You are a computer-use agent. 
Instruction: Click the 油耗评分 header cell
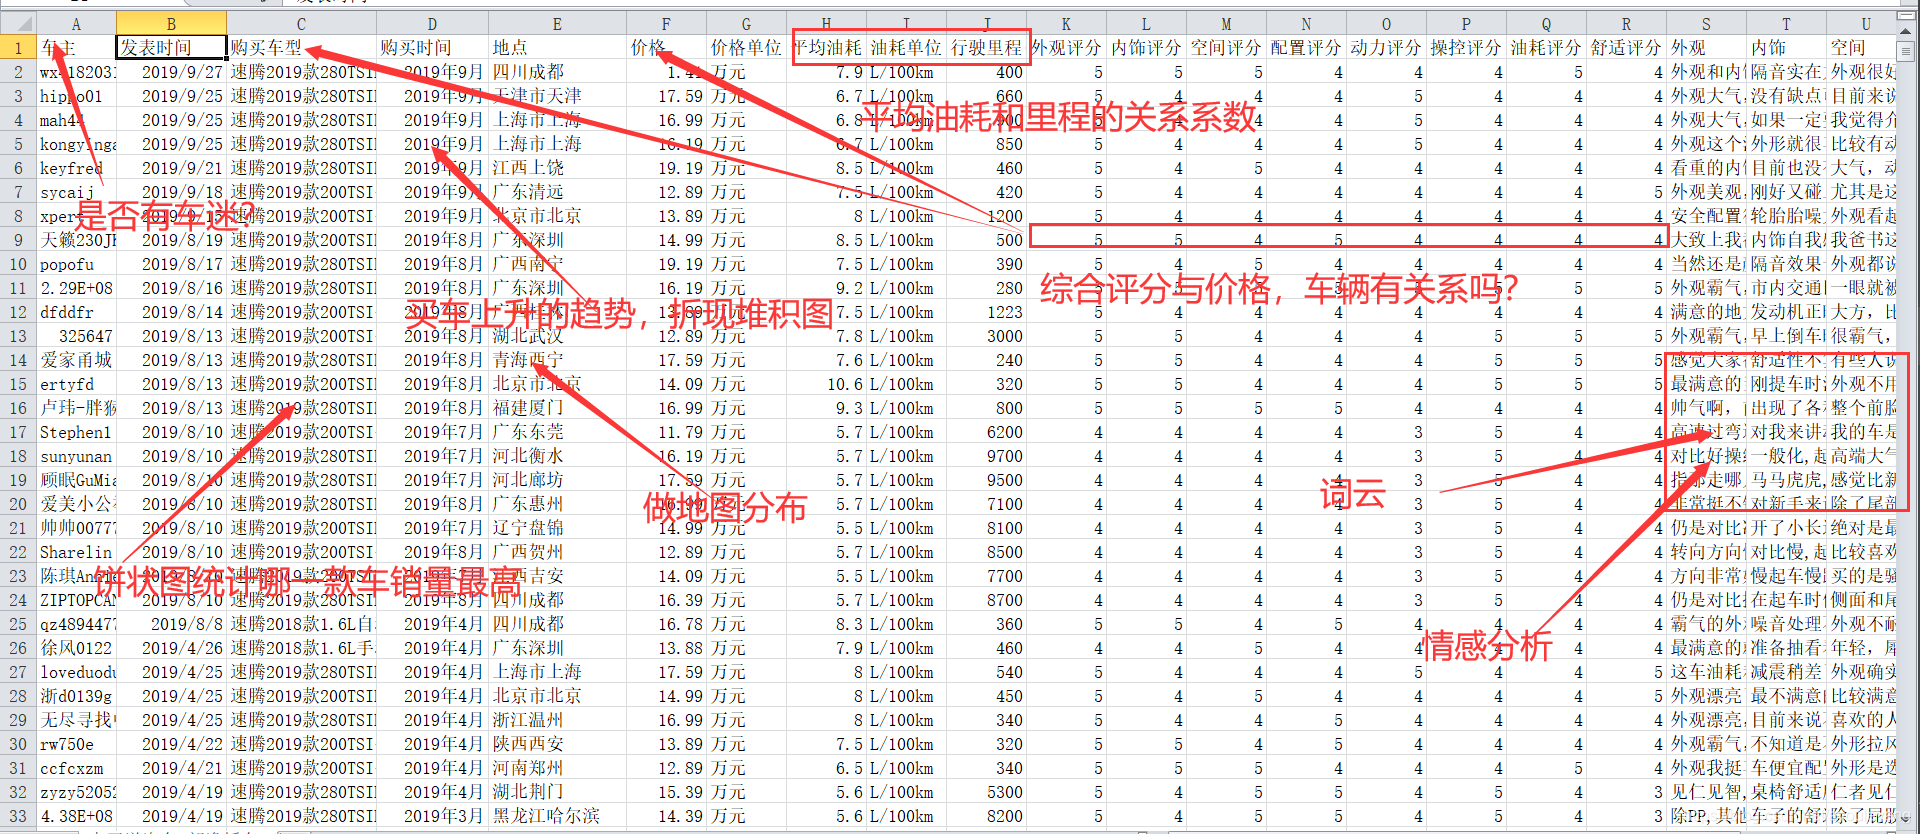pyautogui.click(x=1546, y=47)
